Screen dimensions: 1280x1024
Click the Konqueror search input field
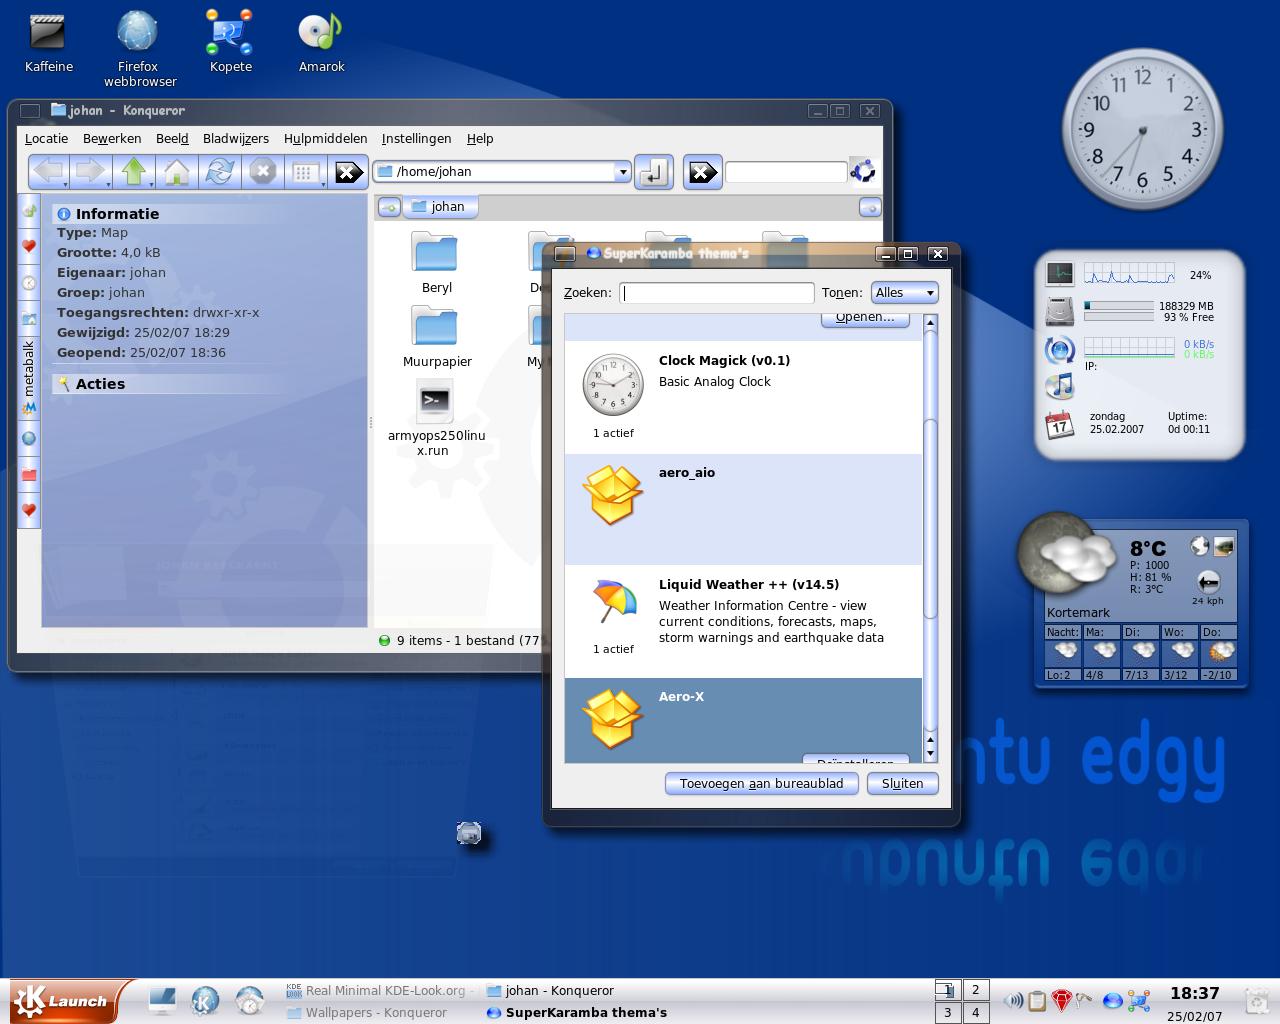click(786, 172)
